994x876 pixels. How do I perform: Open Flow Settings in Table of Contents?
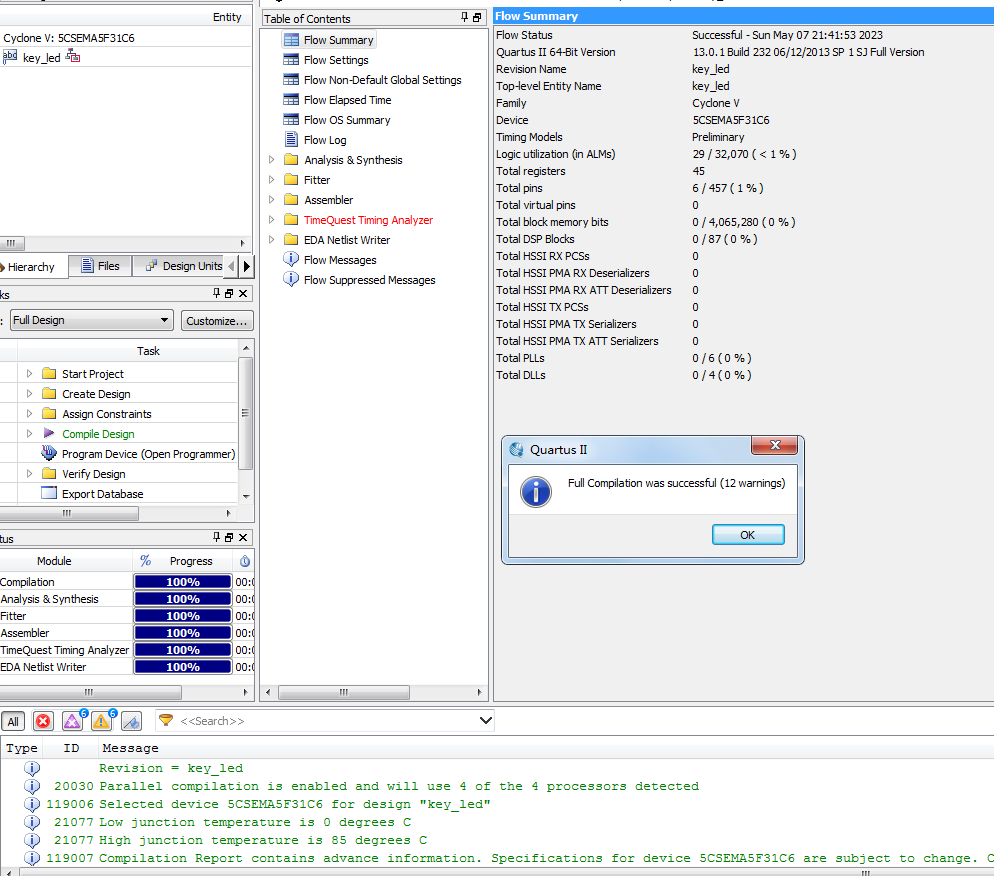pos(336,60)
